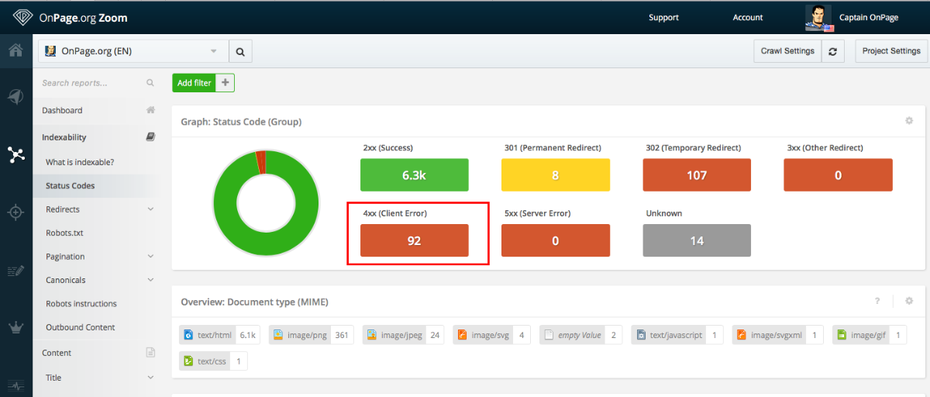Screen dimensions: 930x397
Task: Open gear settings of Status Code graph
Action: coord(909,121)
